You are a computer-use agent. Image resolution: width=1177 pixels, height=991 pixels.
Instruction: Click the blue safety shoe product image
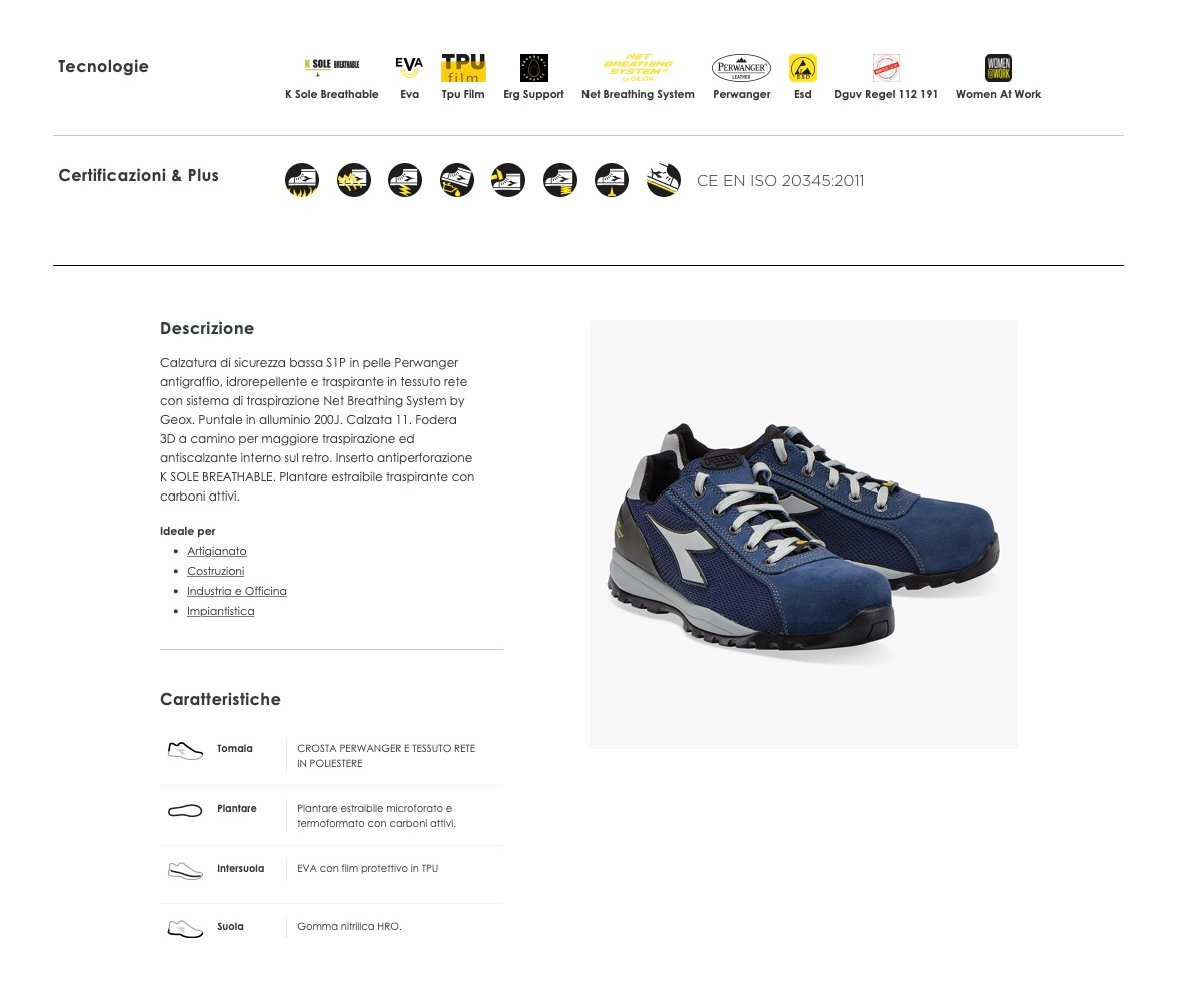click(x=804, y=534)
